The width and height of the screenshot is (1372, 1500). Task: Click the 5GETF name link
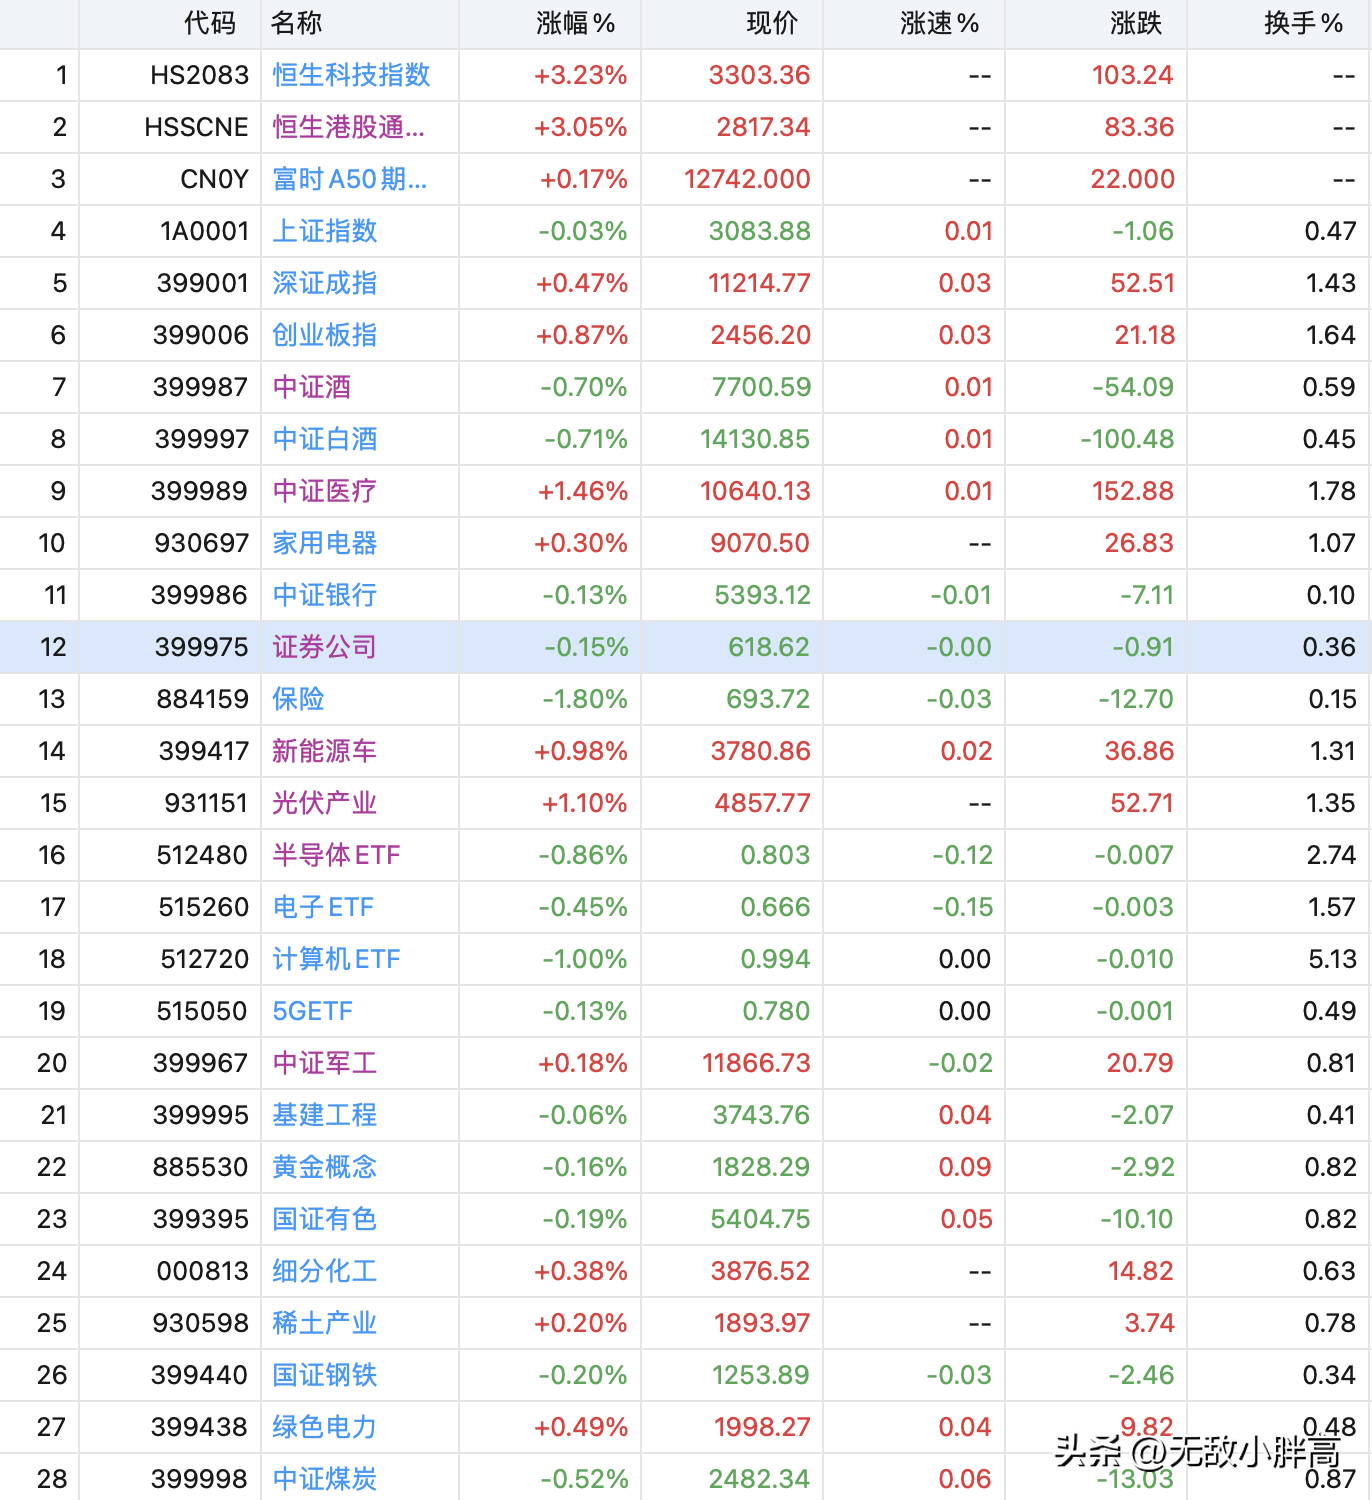pyautogui.click(x=313, y=1011)
